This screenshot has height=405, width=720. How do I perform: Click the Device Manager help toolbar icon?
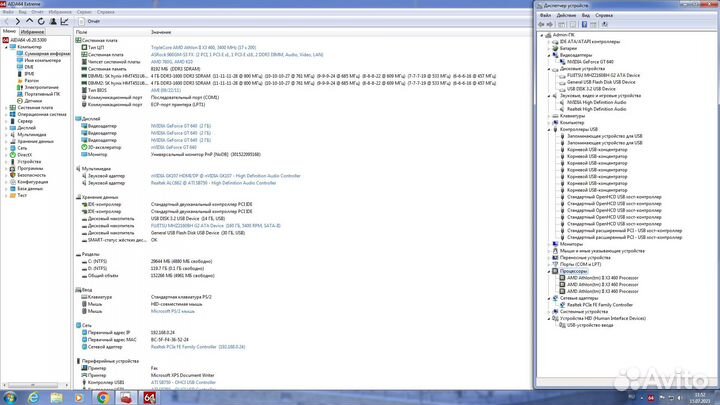pos(584,24)
